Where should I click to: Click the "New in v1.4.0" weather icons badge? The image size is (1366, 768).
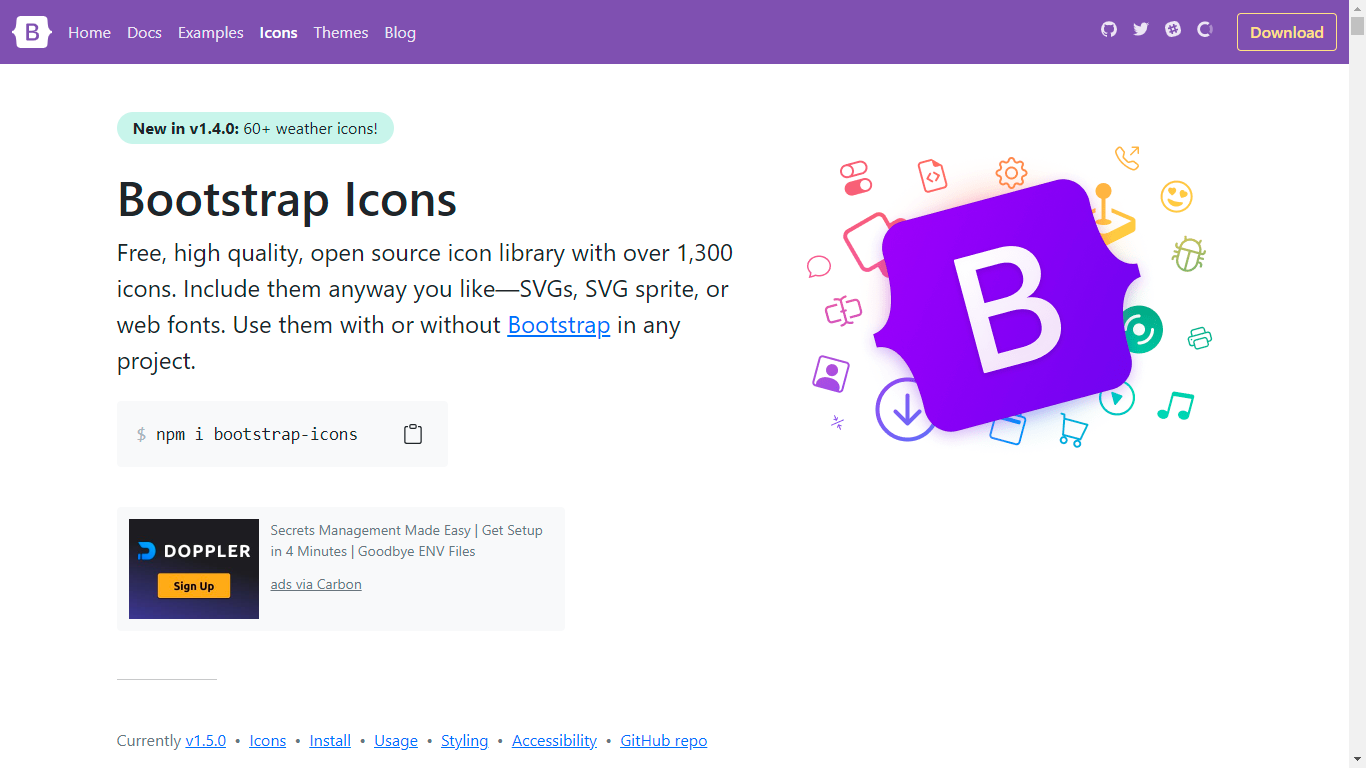coord(255,128)
